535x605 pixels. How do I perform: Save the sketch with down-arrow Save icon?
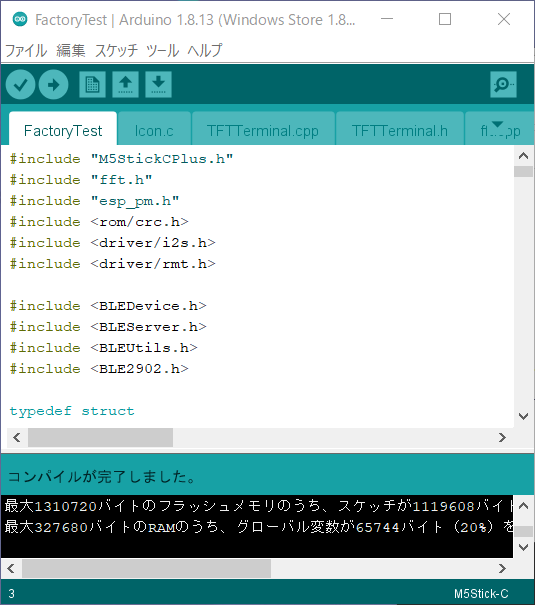point(159,84)
